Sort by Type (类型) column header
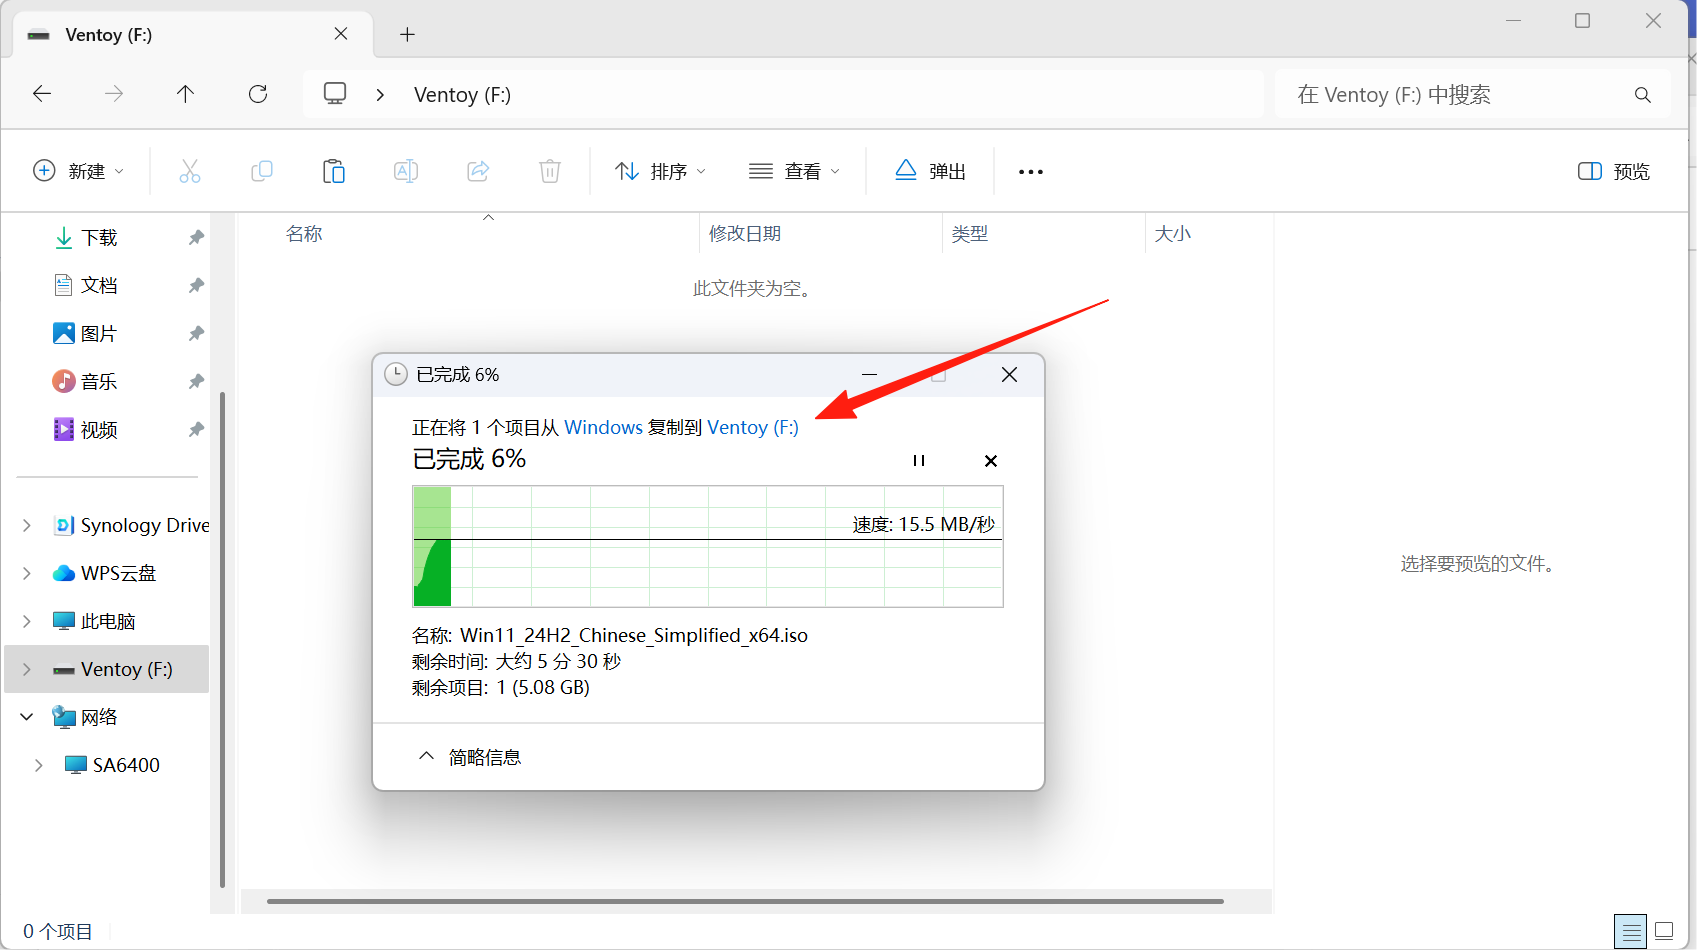The height and width of the screenshot is (950, 1697). [x=970, y=234]
